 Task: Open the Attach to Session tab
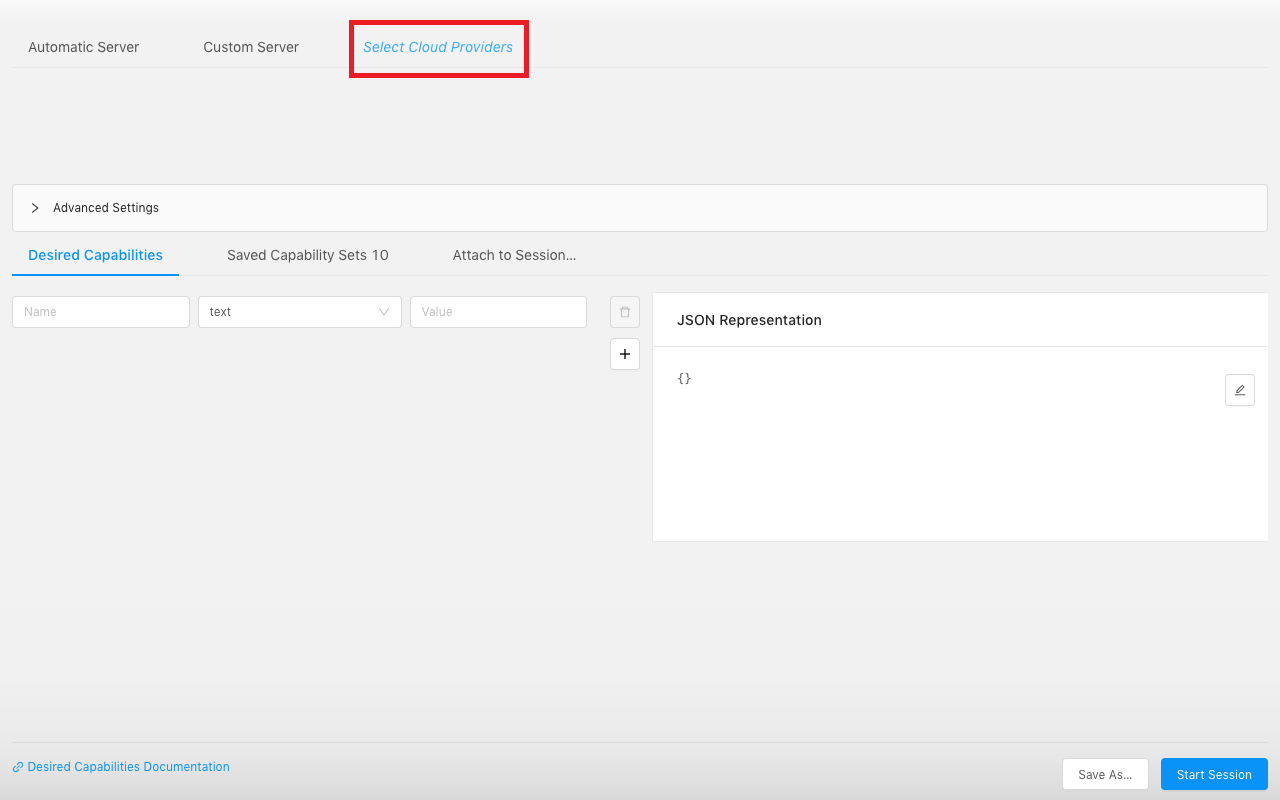click(514, 255)
